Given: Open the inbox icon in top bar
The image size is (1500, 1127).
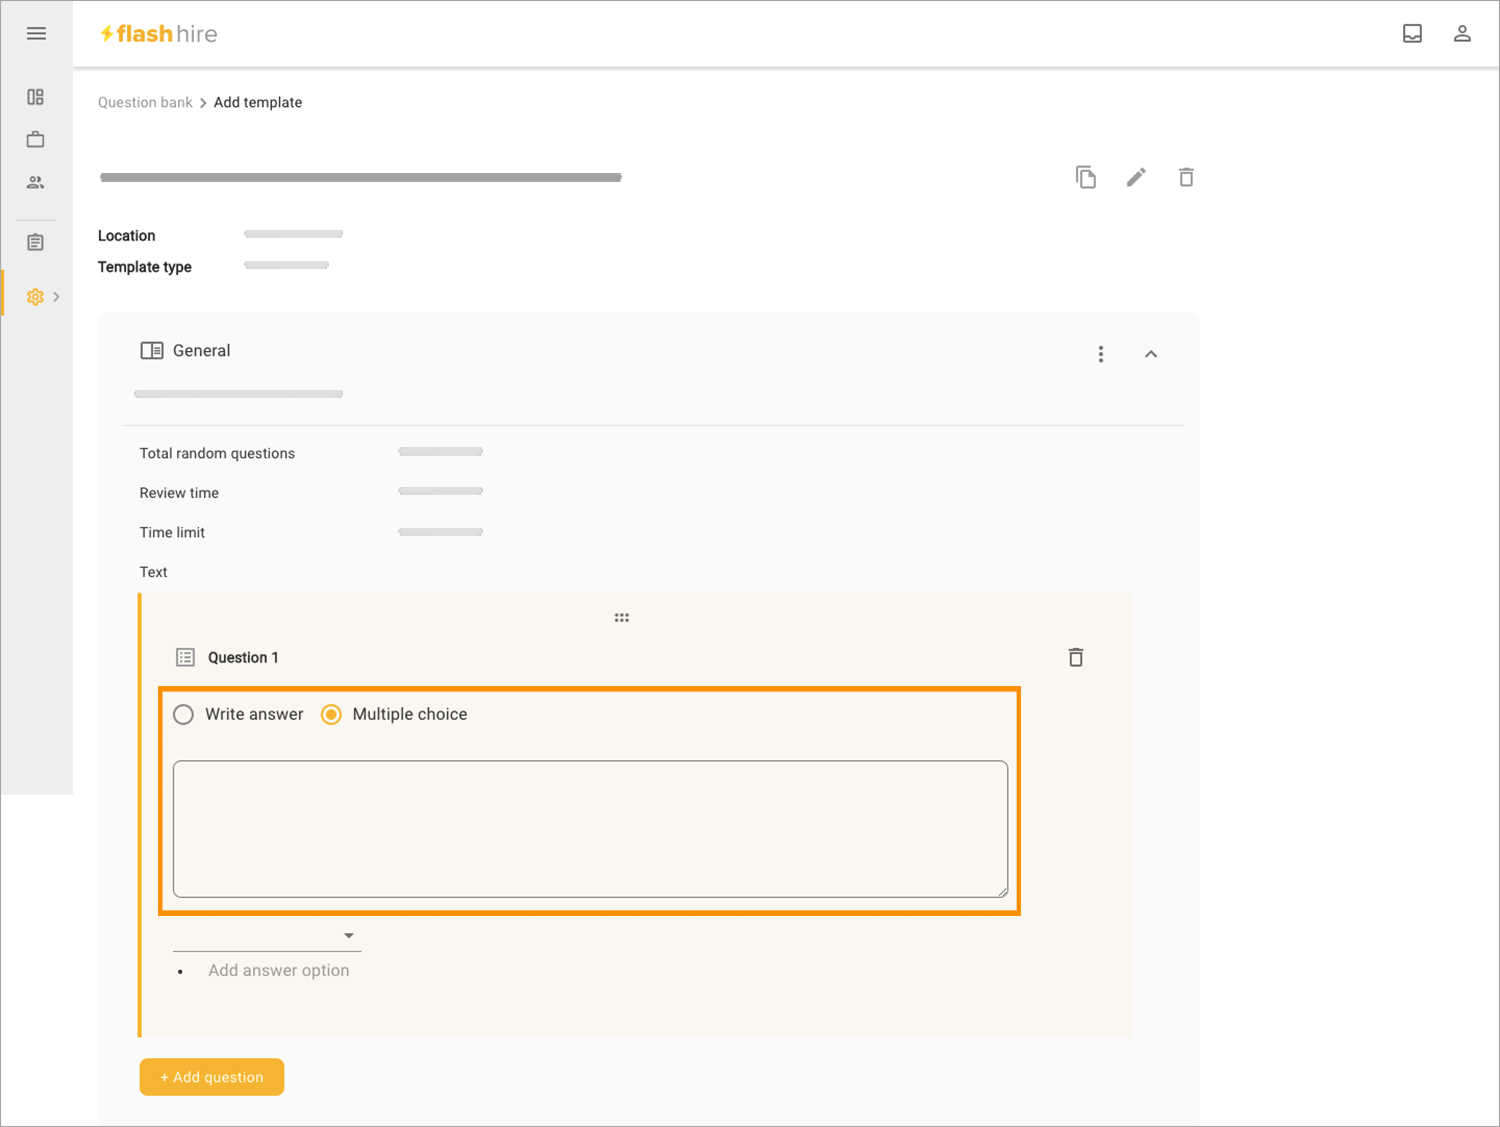Looking at the screenshot, I should point(1412,34).
